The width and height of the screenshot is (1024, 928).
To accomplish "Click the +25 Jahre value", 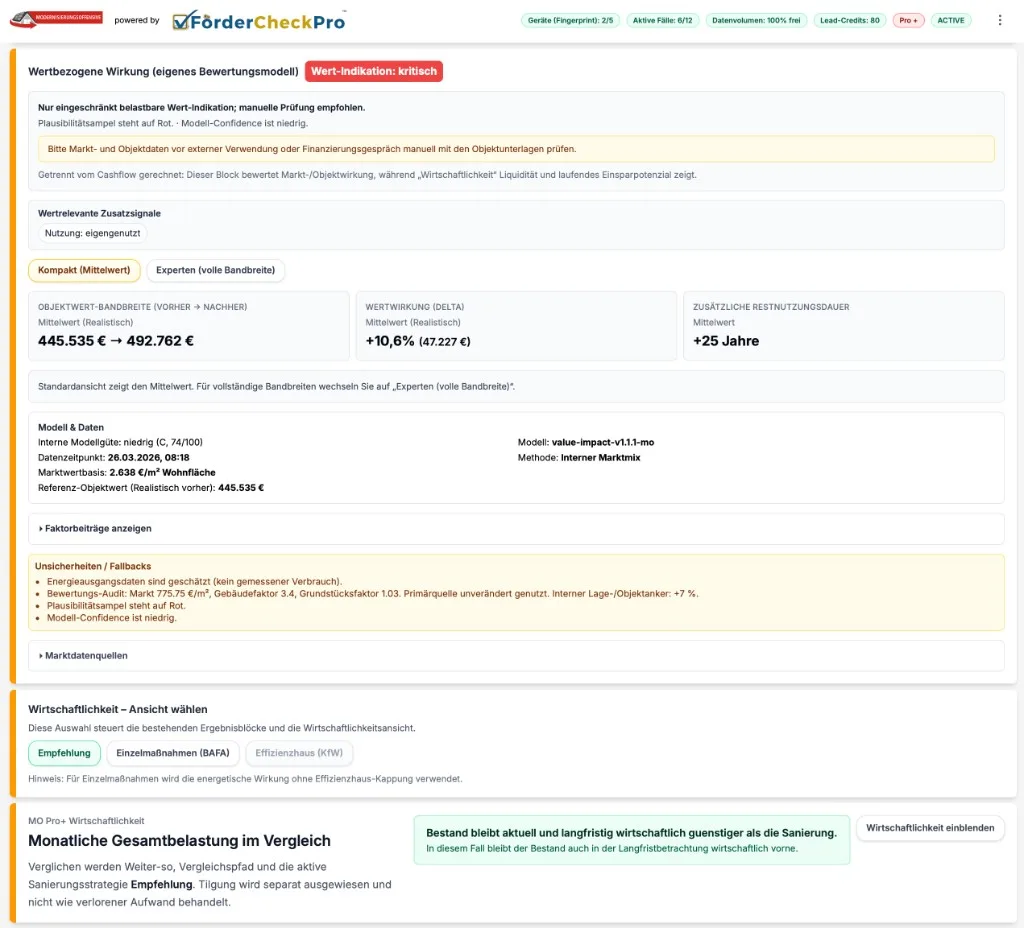I will coord(726,341).
